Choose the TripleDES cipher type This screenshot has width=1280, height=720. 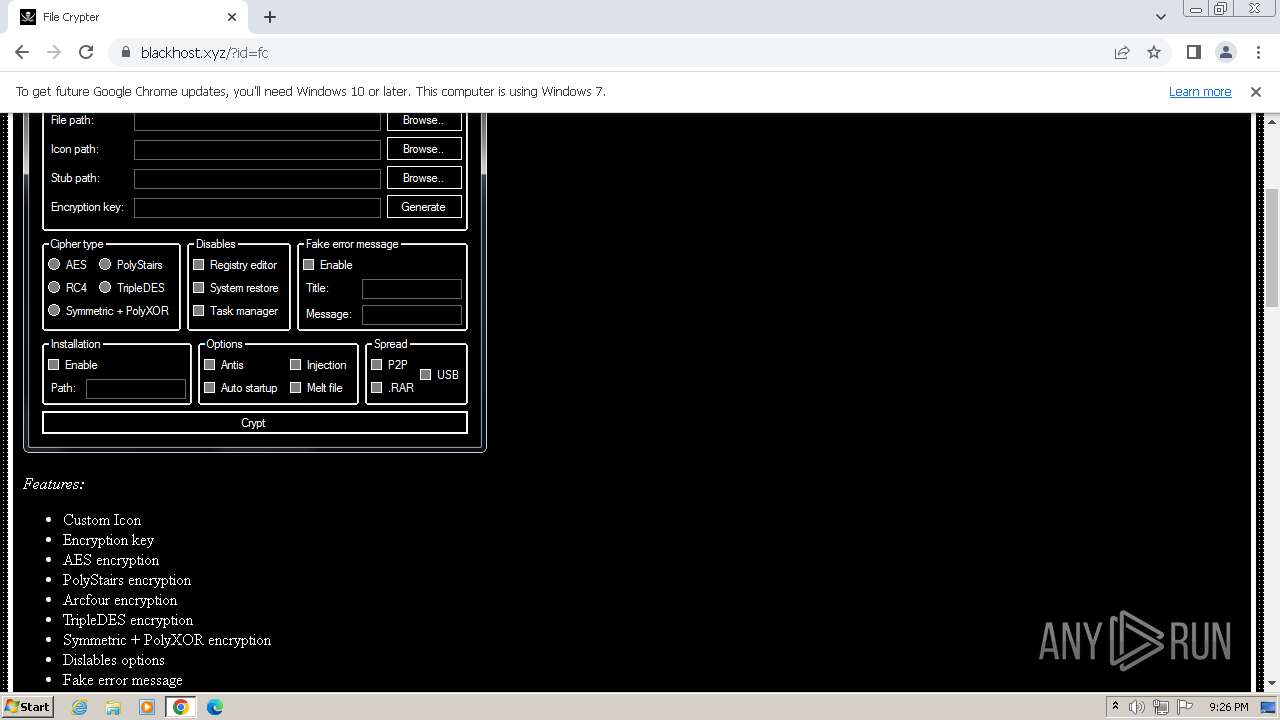(x=105, y=288)
